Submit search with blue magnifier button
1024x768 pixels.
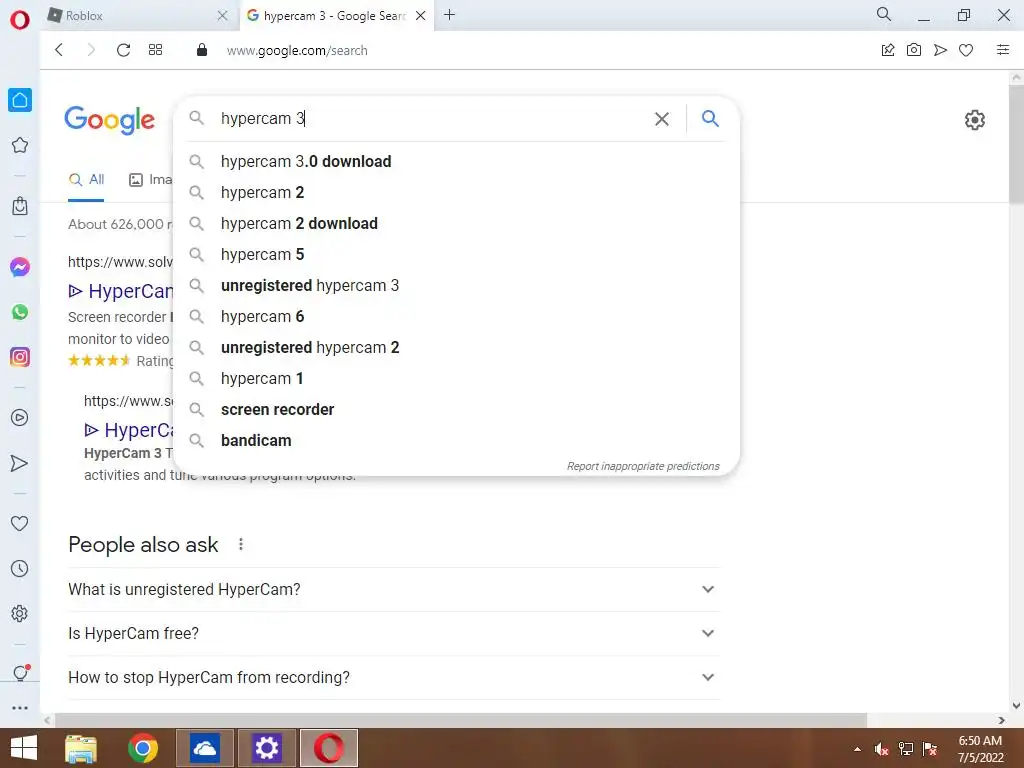(710, 118)
